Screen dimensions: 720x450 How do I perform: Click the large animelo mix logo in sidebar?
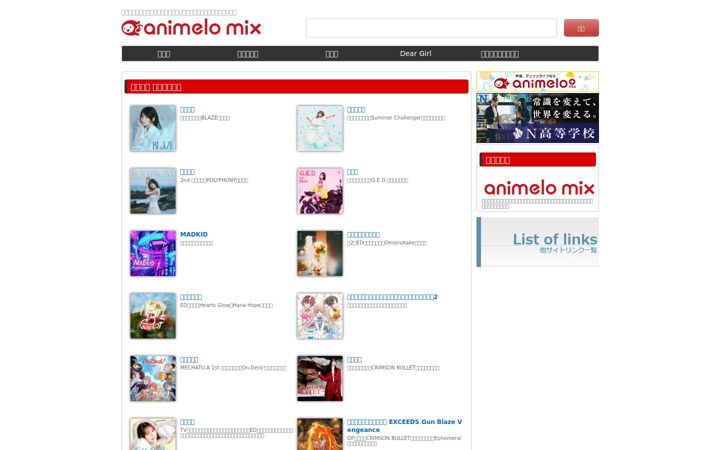(539, 188)
